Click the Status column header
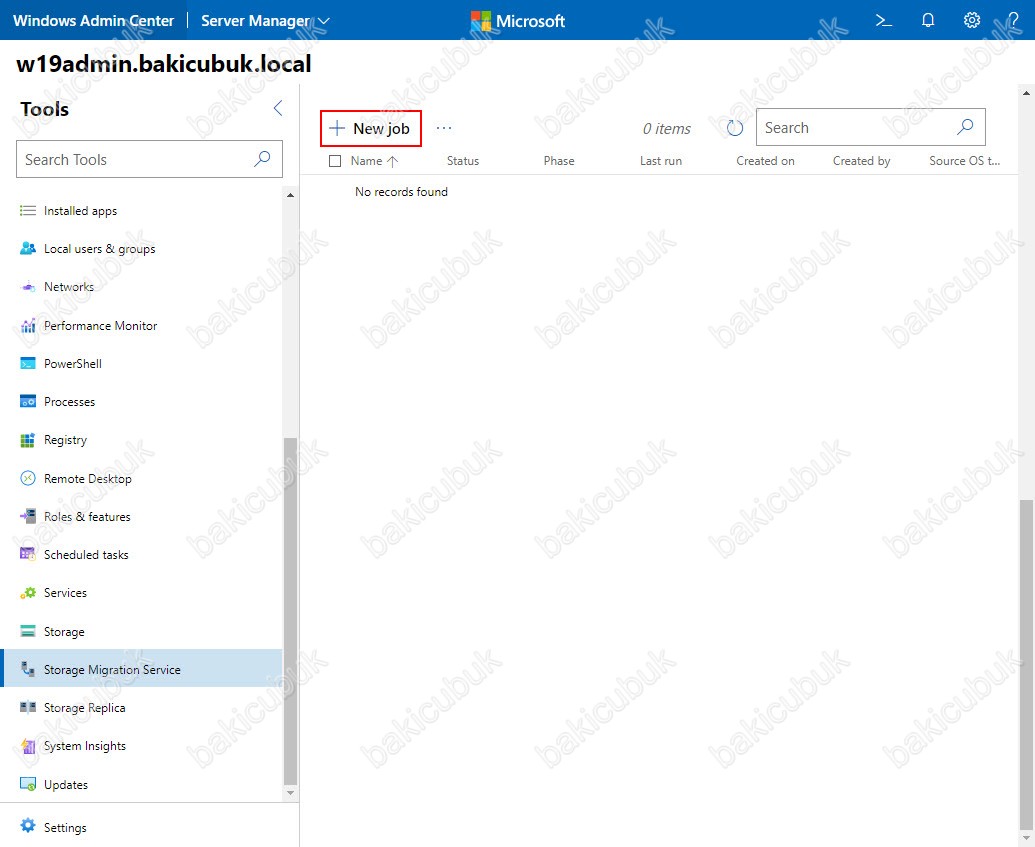Image resolution: width=1035 pixels, height=847 pixels. (463, 161)
